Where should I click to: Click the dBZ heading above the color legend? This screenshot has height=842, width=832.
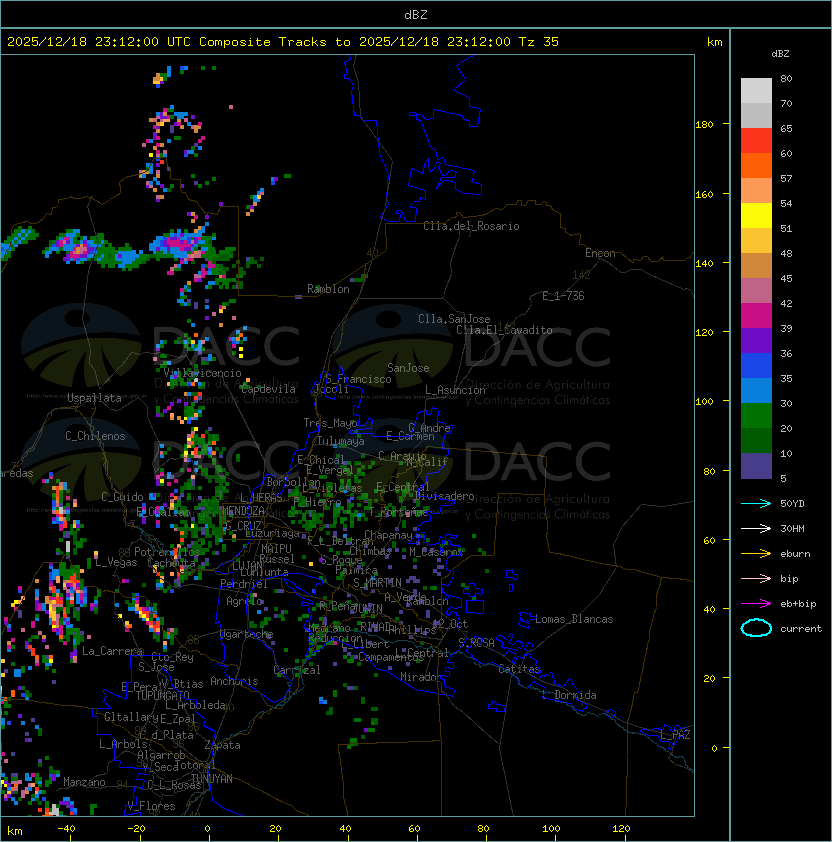pyautogui.click(x=780, y=54)
